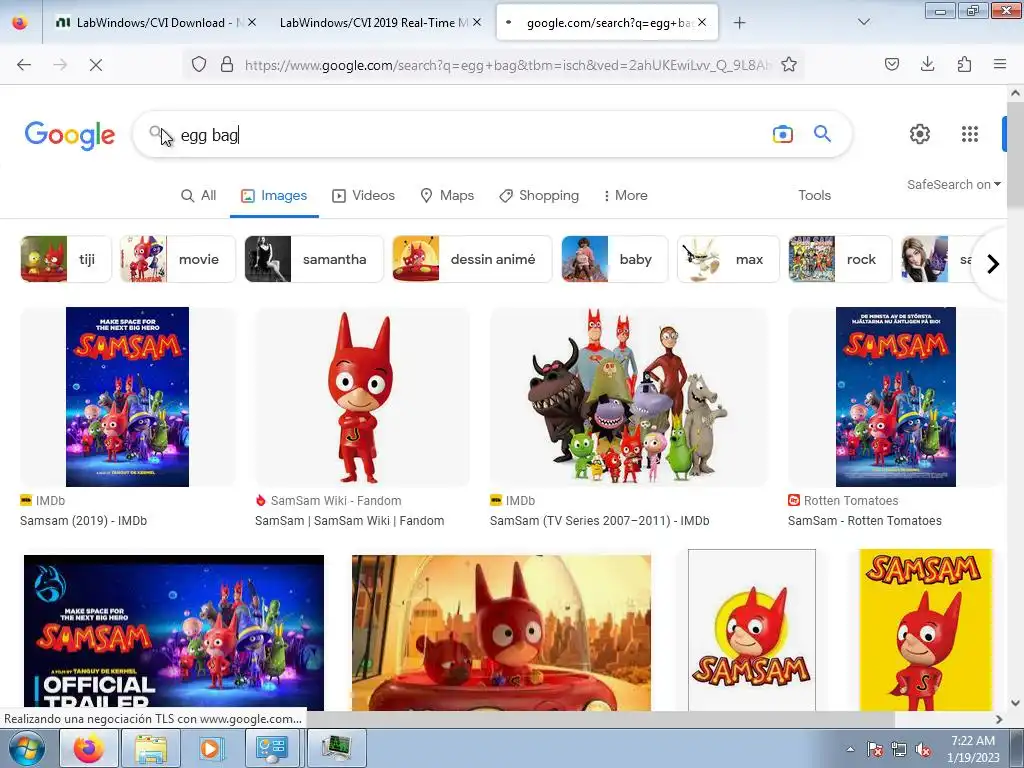Select the max suggestion chip
This screenshot has height=768, width=1024.
(x=728, y=259)
